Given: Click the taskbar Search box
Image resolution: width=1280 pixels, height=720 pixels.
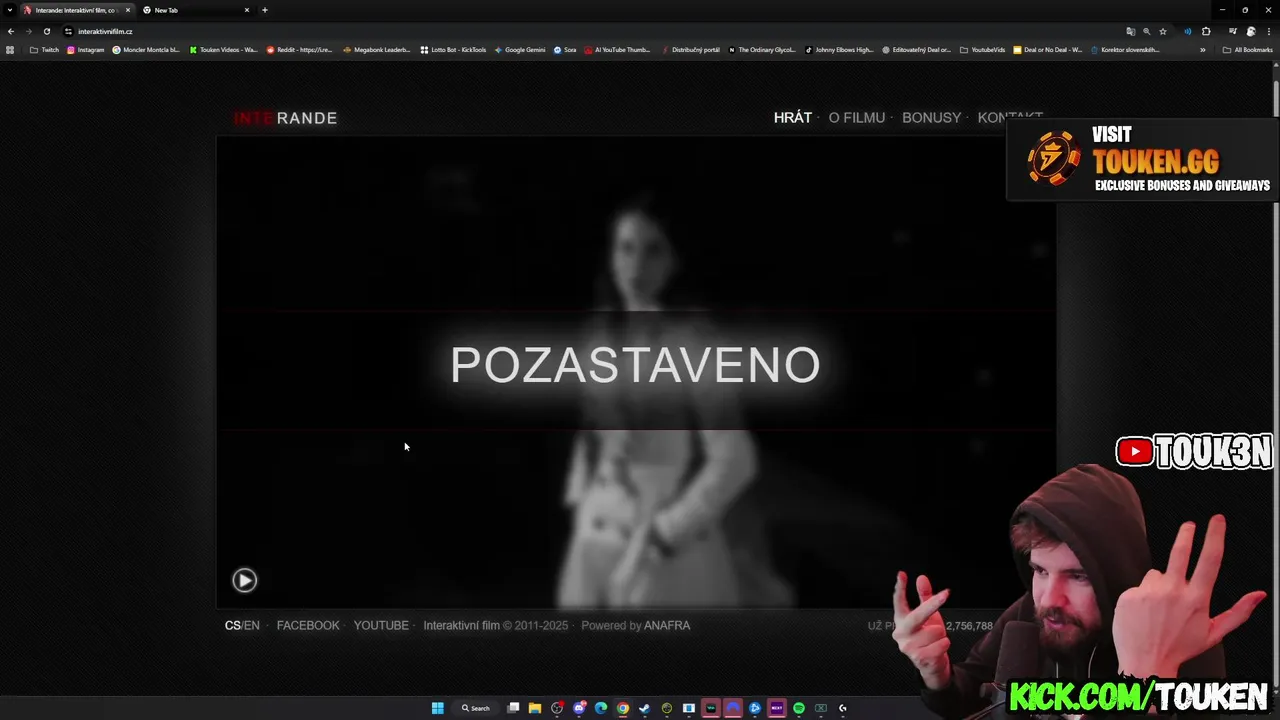Looking at the screenshot, I should tap(477, 708).
